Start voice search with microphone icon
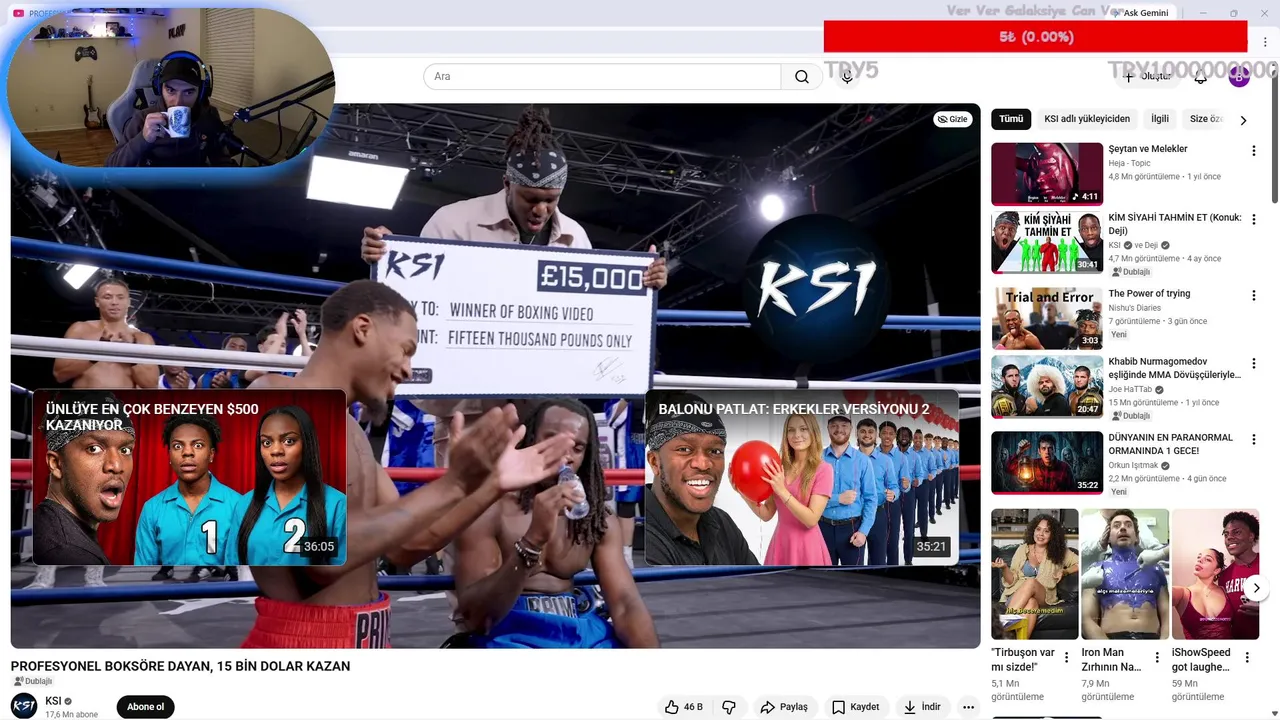Image resolution: width=1280 pixels, height=720 pixels. click(847, 77)
